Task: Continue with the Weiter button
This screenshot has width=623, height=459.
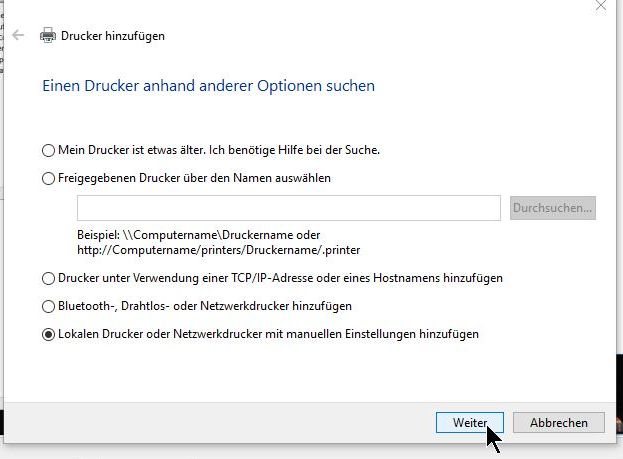Action: click(470, 422)
